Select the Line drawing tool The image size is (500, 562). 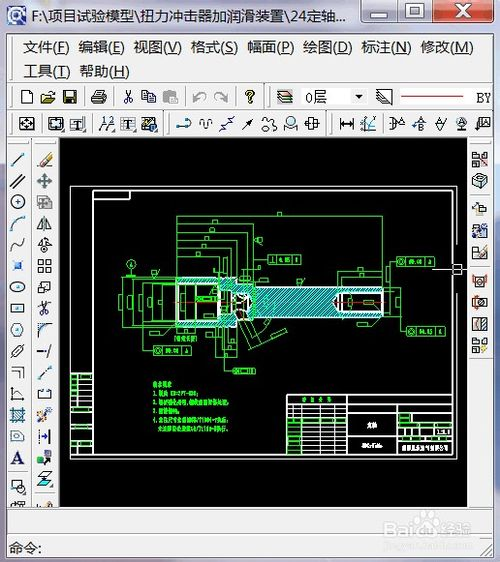(x=17, y=160)
